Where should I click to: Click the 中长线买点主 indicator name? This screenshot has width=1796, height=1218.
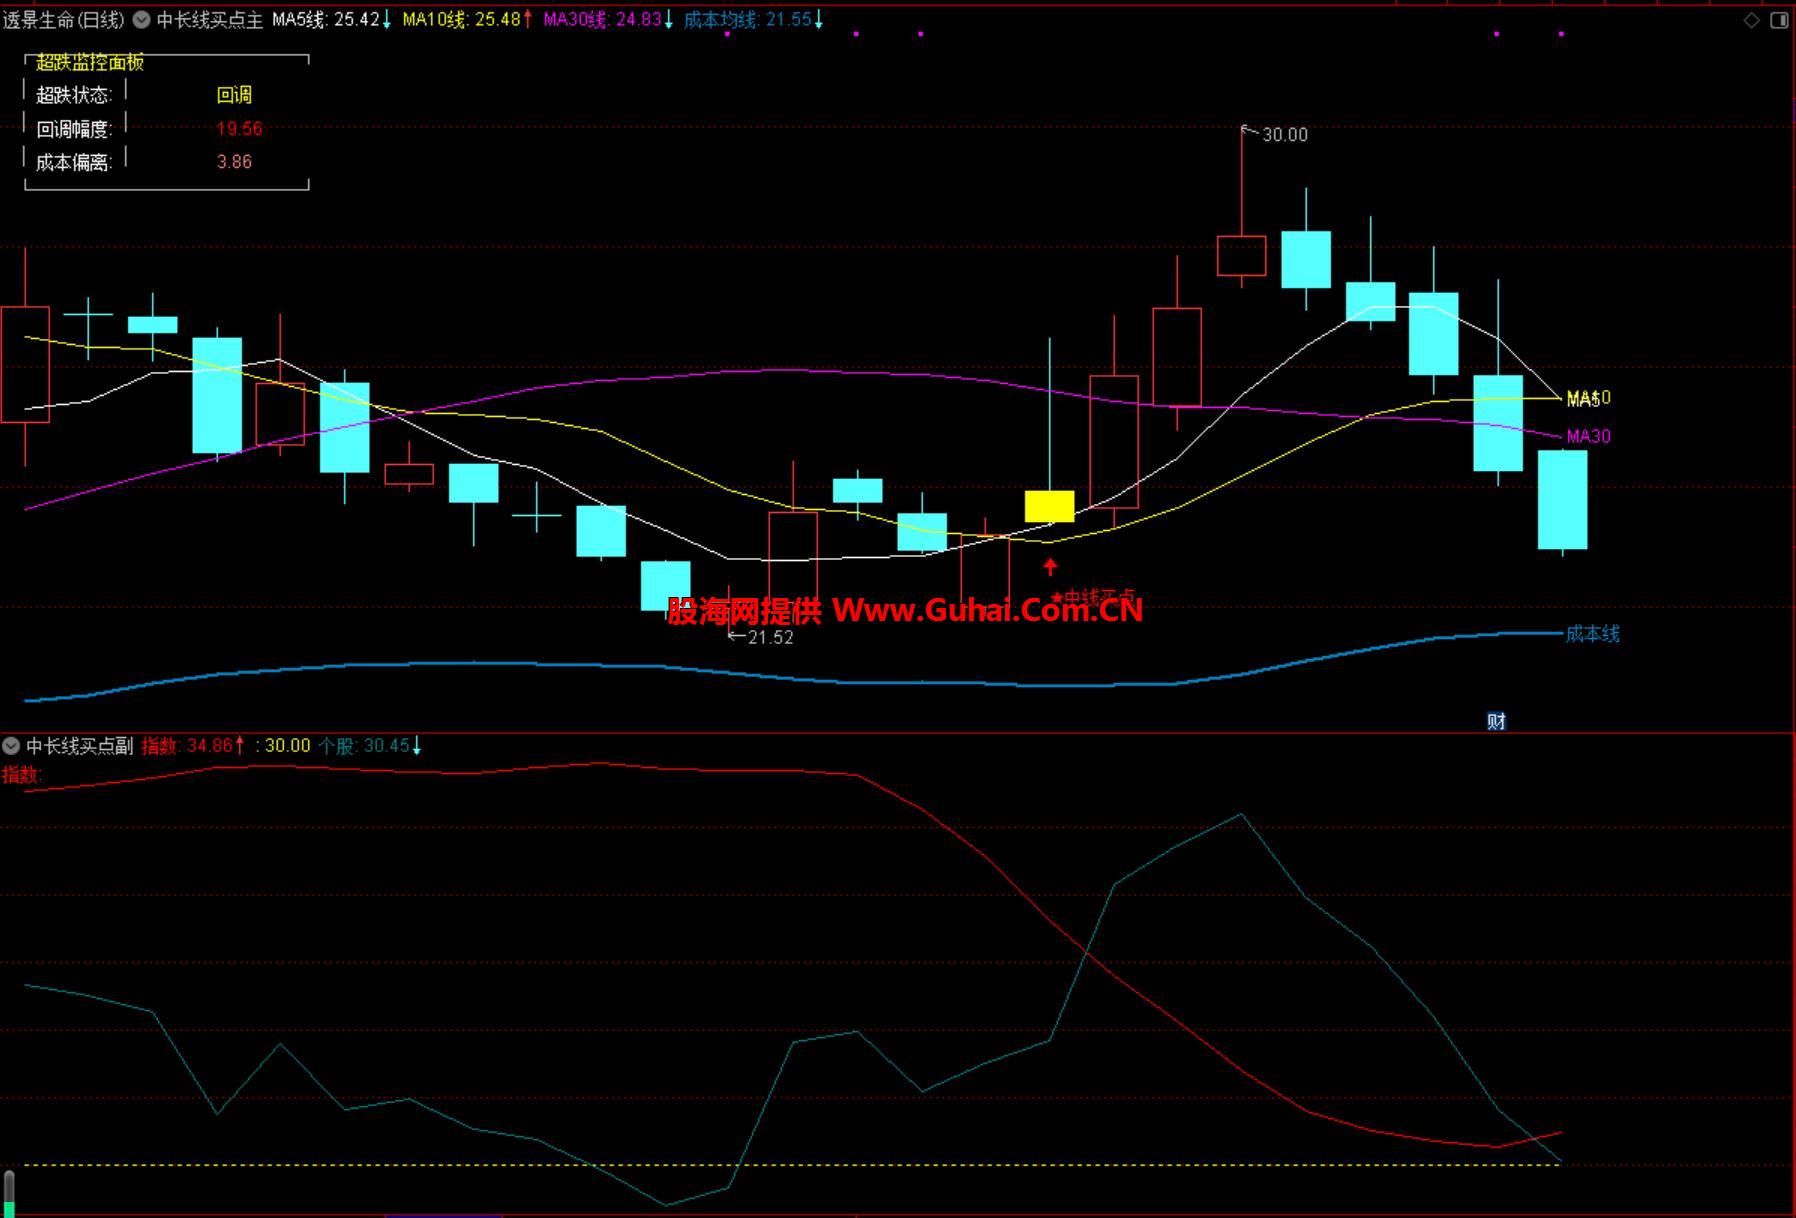pyautogui.click(x=209, y=20)
